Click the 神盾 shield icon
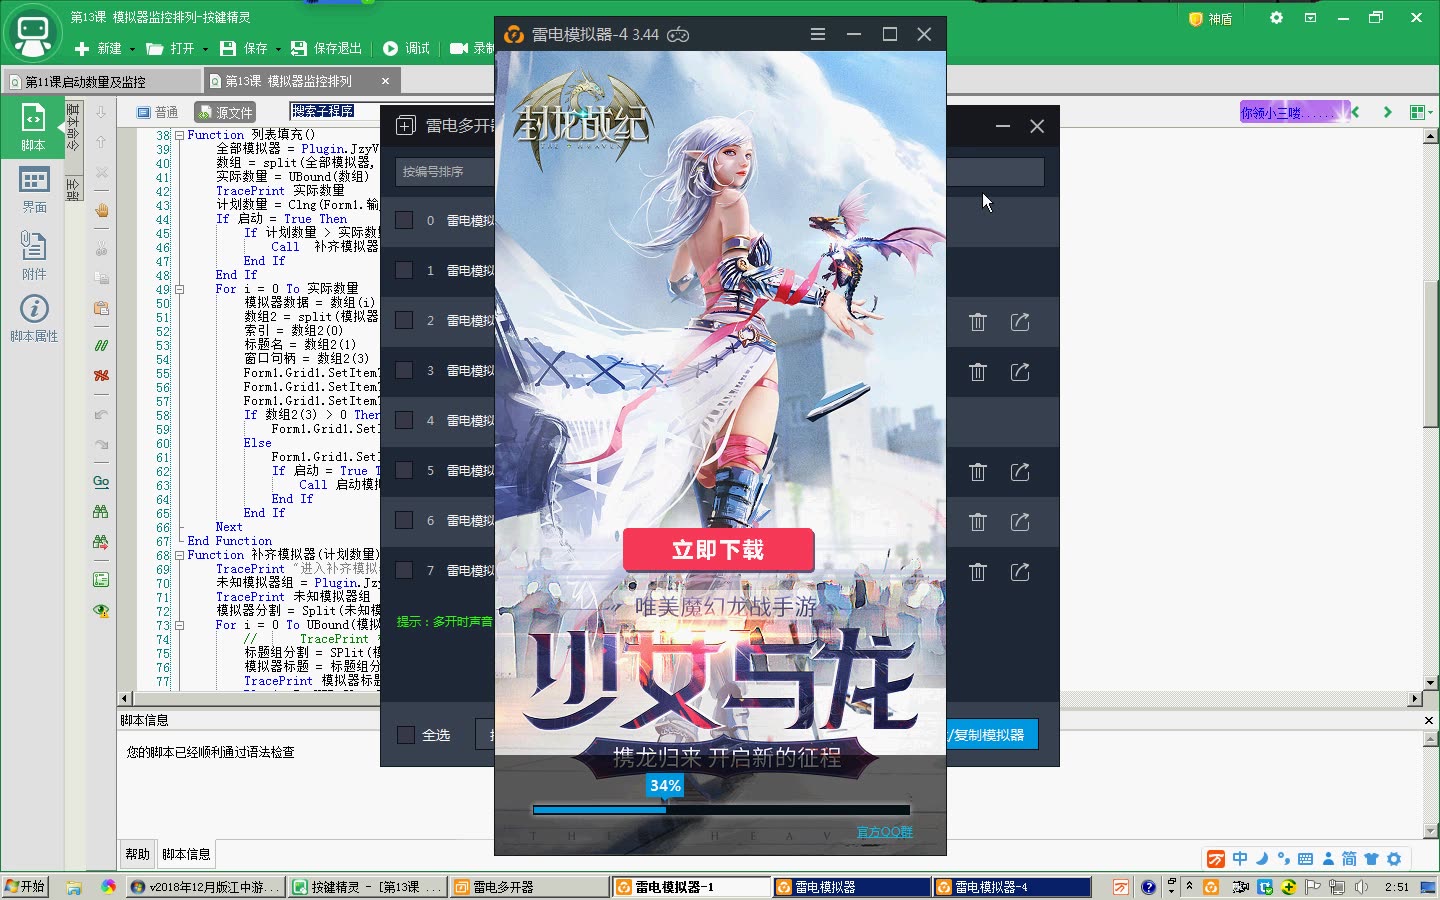Viewport: 1440px width, 900px height. [x=1195, y=19]
